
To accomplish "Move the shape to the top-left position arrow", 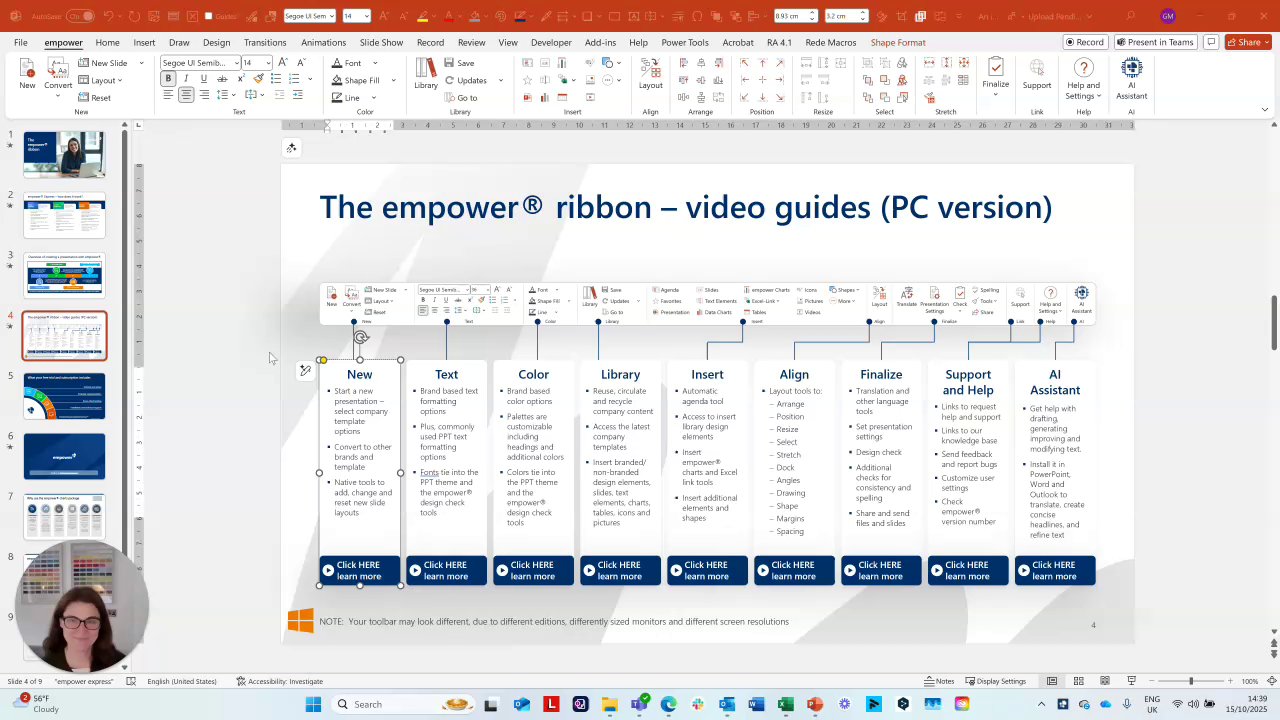I will (x=744, y=63).
